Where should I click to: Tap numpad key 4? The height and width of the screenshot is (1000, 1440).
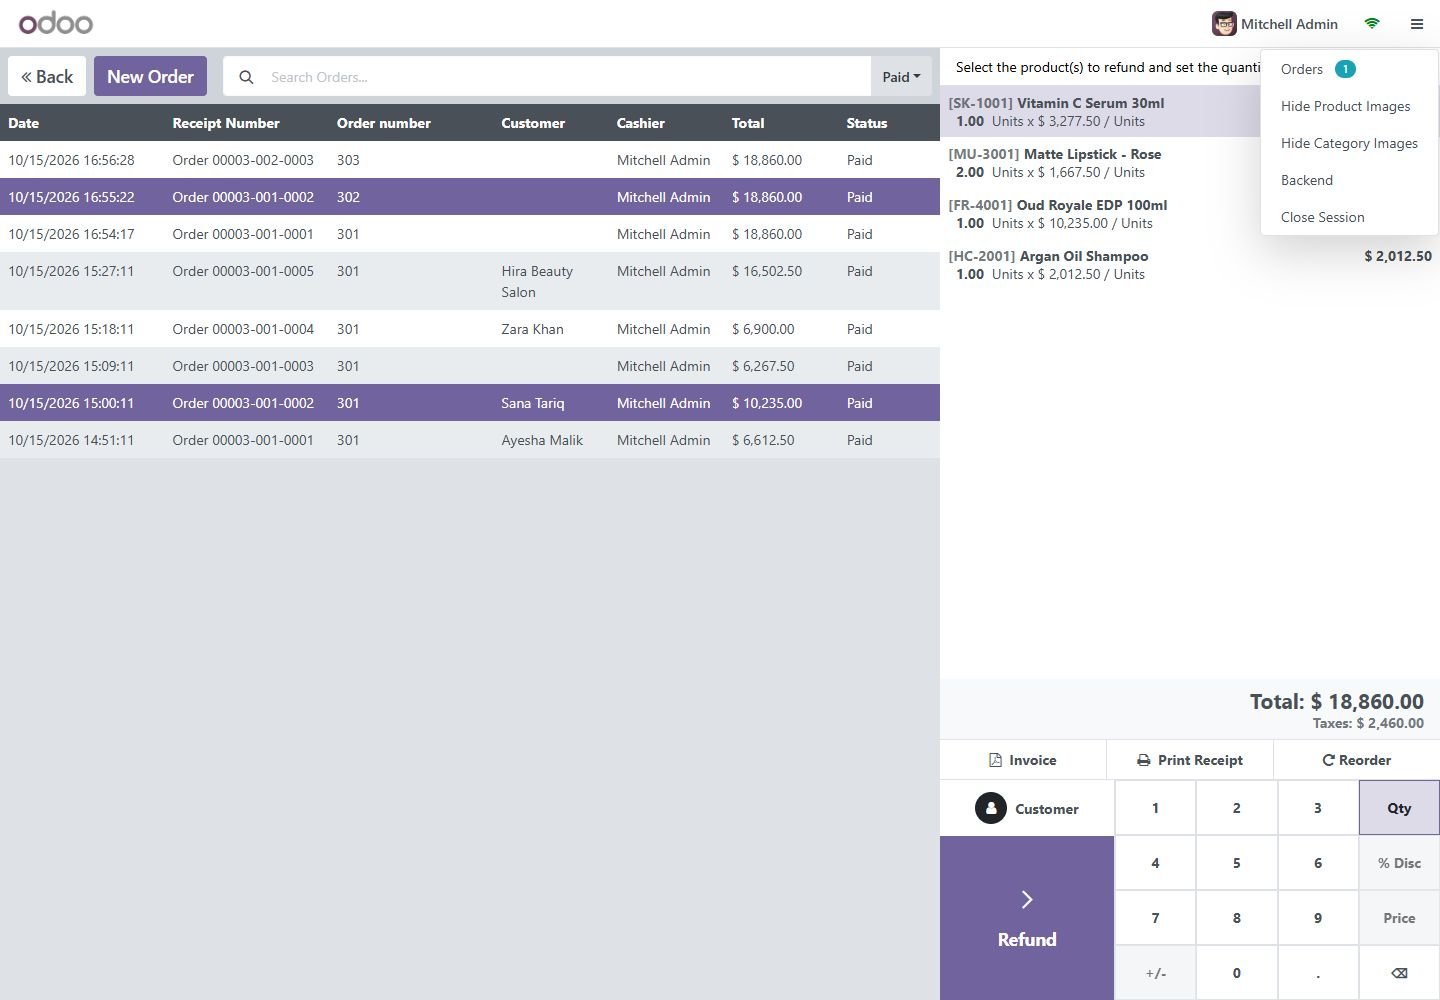tap(1155, 863)
